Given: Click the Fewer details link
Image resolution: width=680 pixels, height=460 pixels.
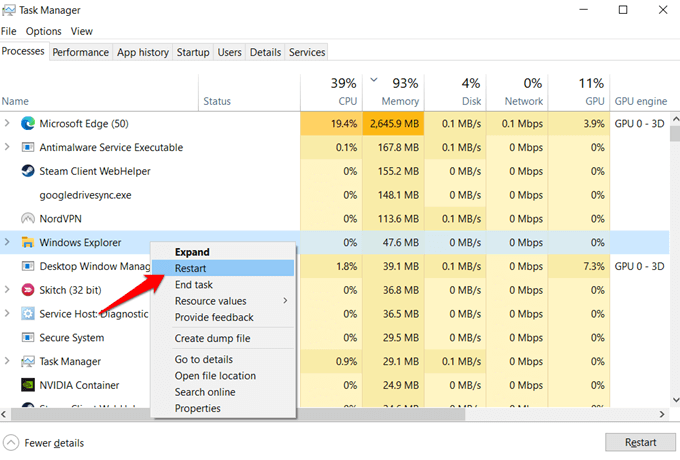Looking at the screenshot, I should (x=54, y=443).
